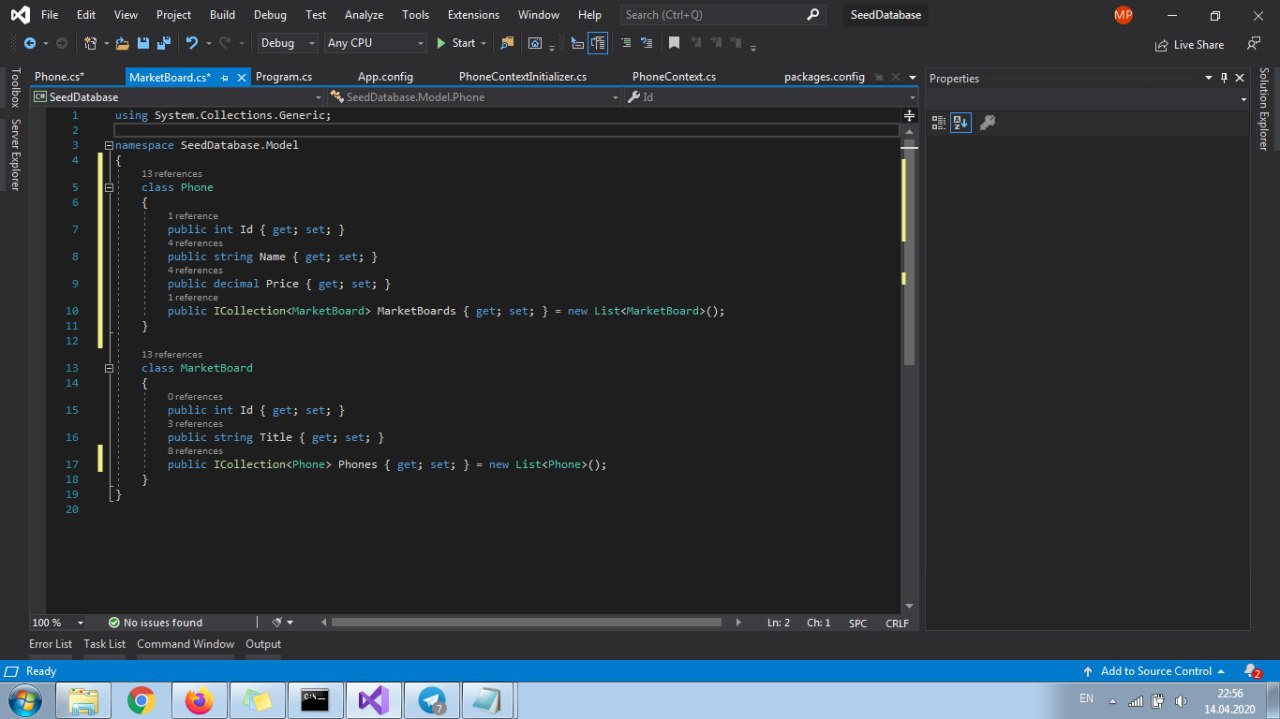Click the Property Pages wrench icon
This screenshot has width=1280, height=719.
point(987,122)
